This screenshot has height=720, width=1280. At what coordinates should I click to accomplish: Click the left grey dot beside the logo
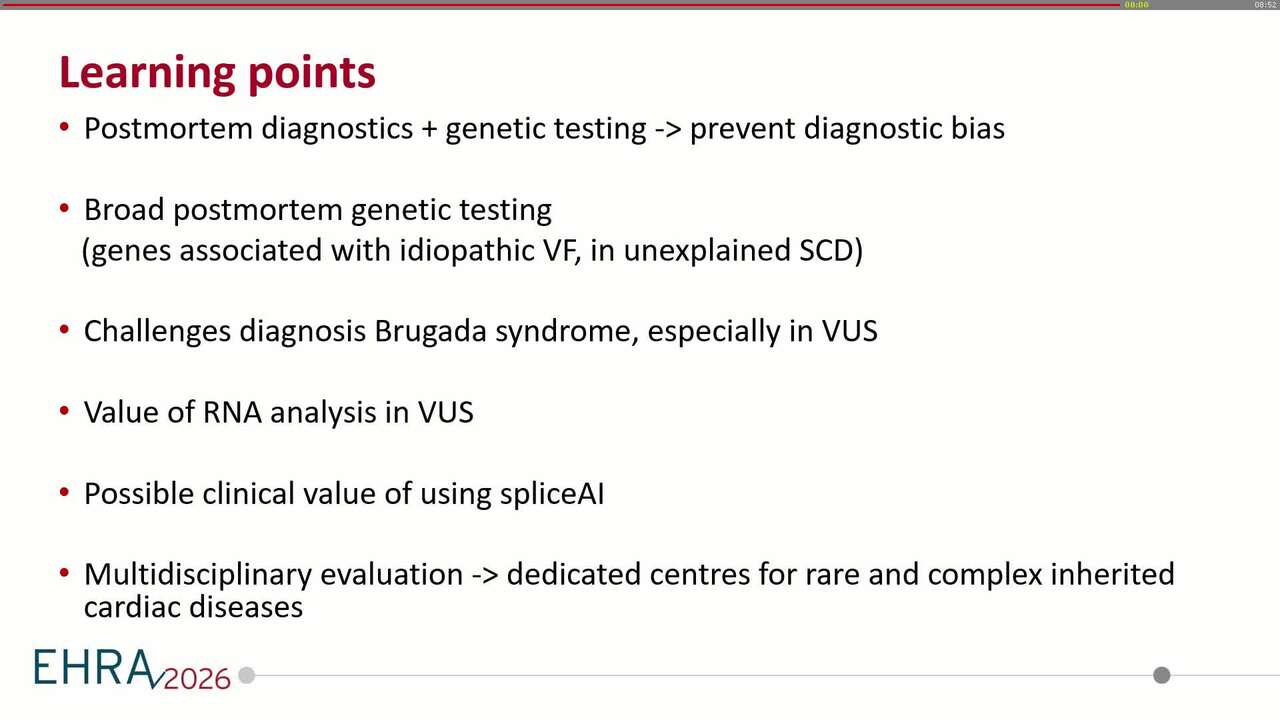[x=247, y=676]
